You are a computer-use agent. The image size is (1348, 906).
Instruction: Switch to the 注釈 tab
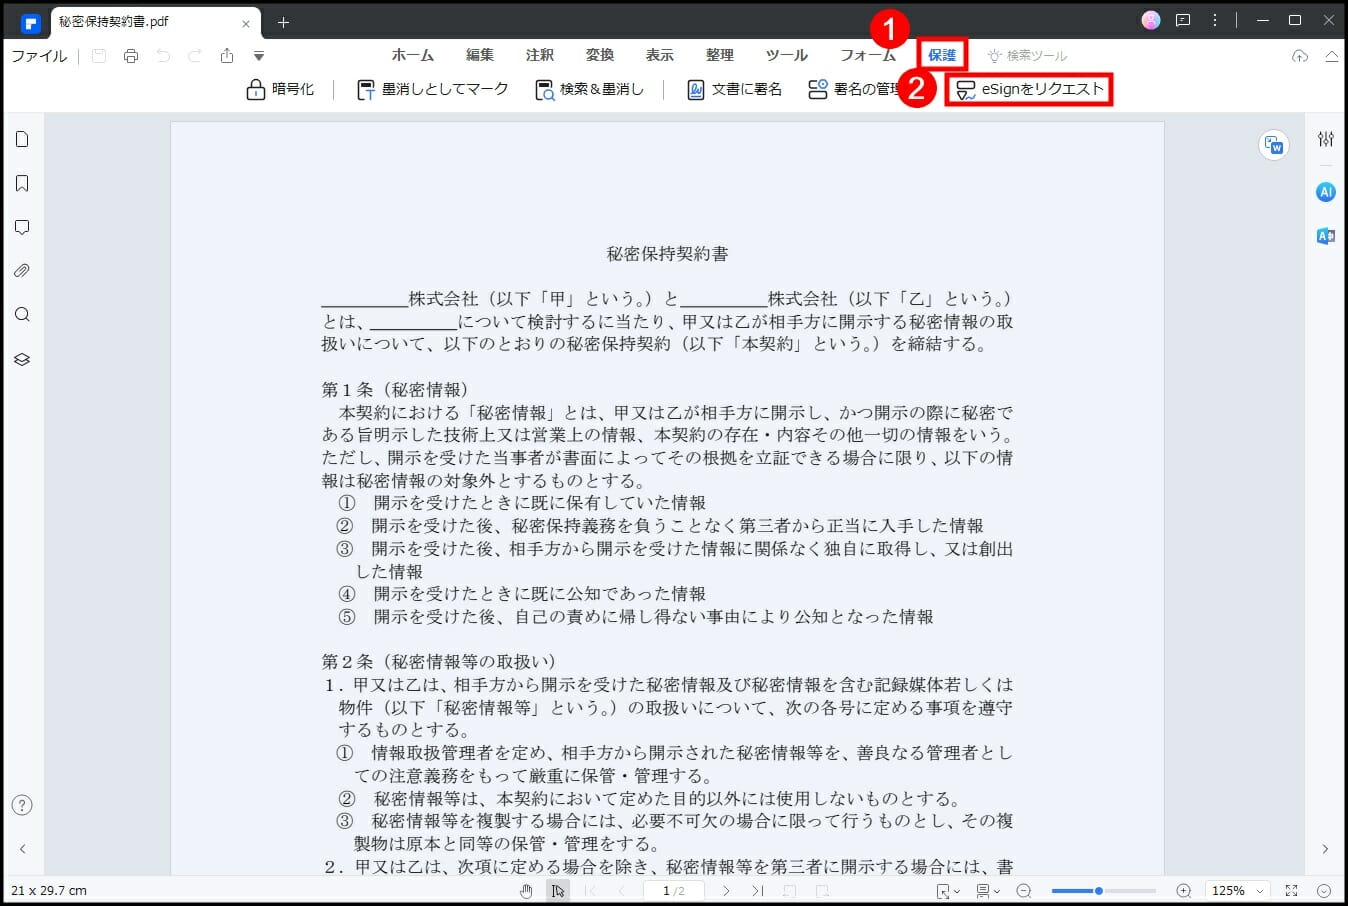point(540,55)
